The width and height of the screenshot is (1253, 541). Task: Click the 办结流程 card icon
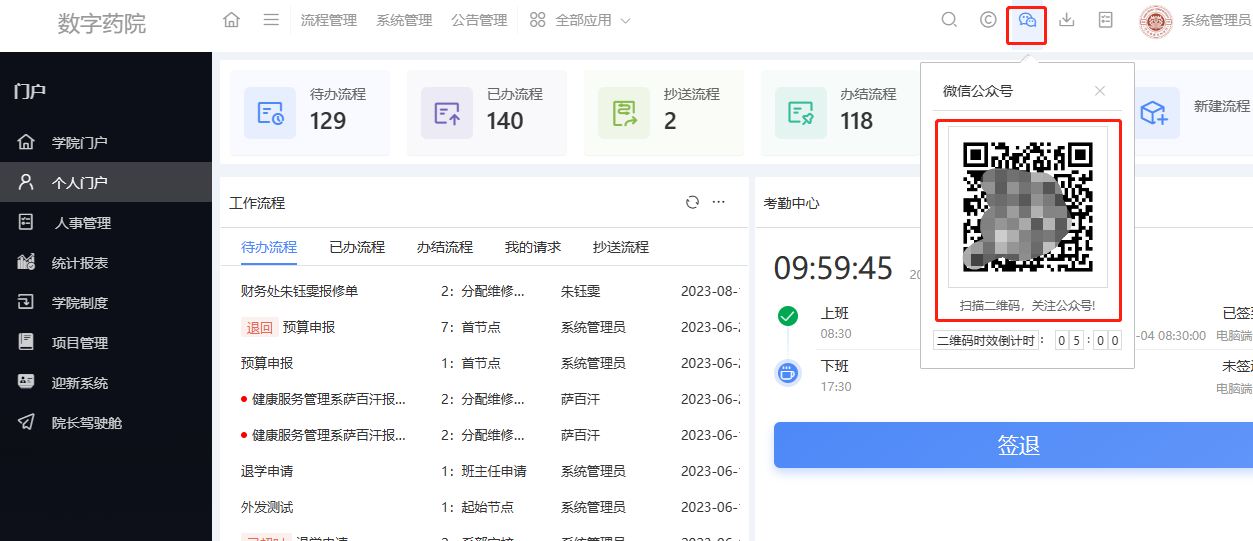click(801, 112)
